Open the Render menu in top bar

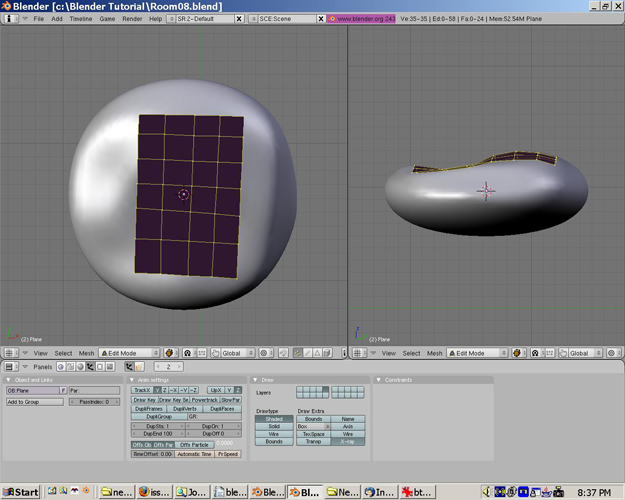coord(132,19)
